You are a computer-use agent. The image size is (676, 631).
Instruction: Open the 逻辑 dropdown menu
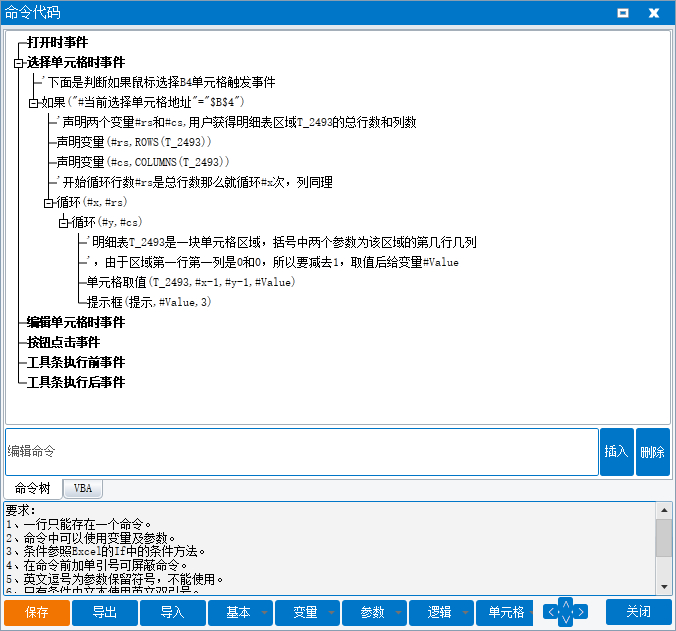465,613
